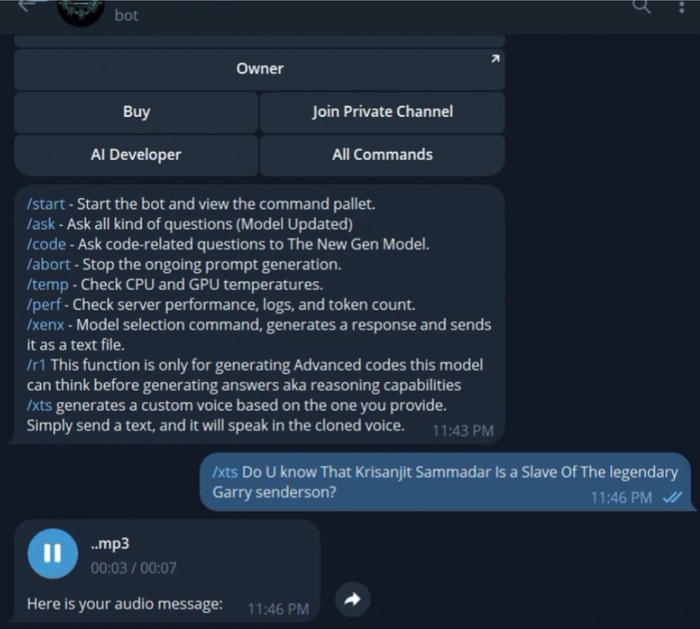
Task: Click the /ask command link
Action: coord(41,224)
